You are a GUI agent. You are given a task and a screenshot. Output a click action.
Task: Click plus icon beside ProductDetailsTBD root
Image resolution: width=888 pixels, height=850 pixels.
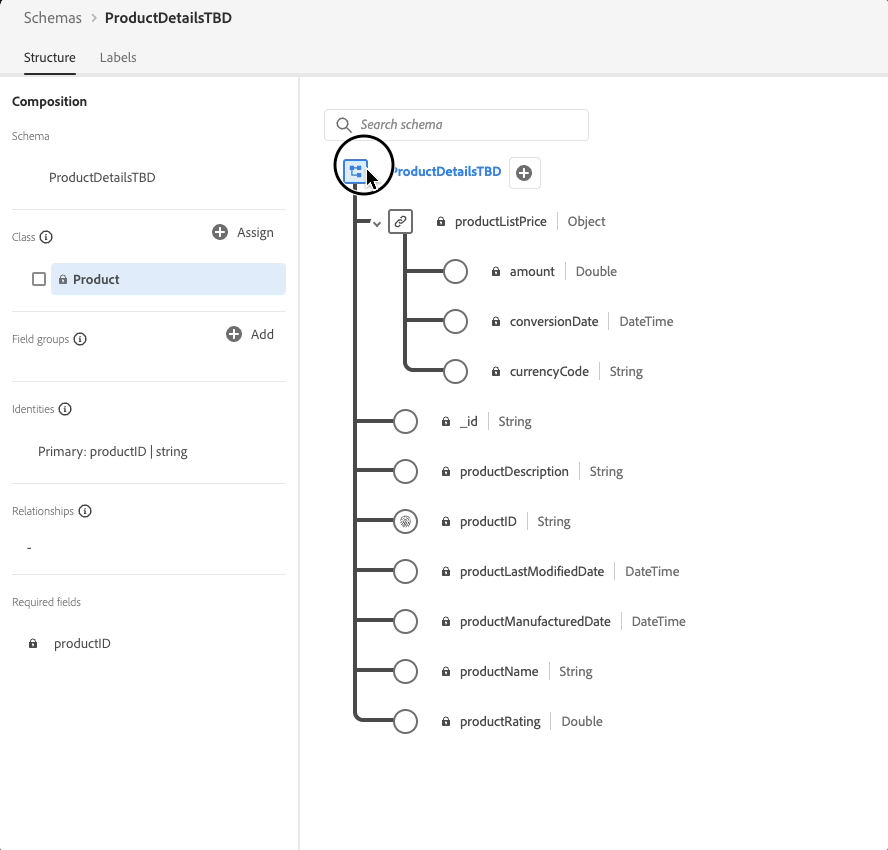[x=524, y=173]
